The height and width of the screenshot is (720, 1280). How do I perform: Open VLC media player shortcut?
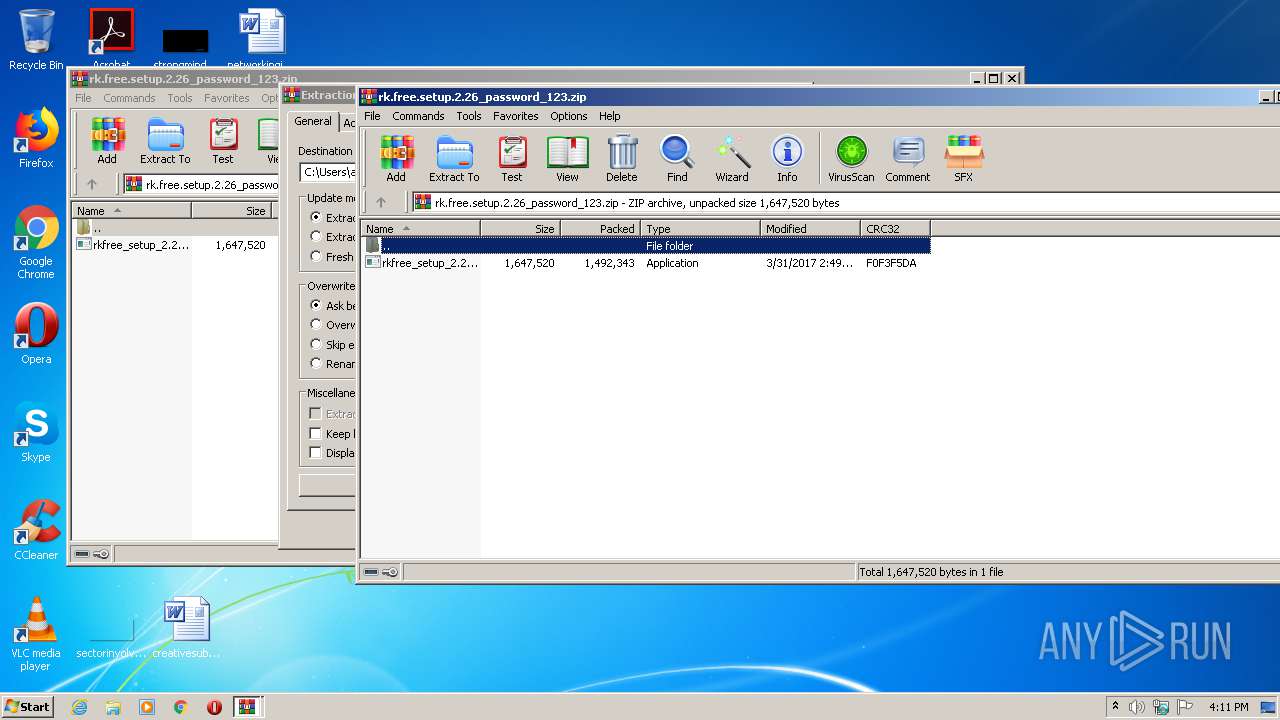coord(36,634)
